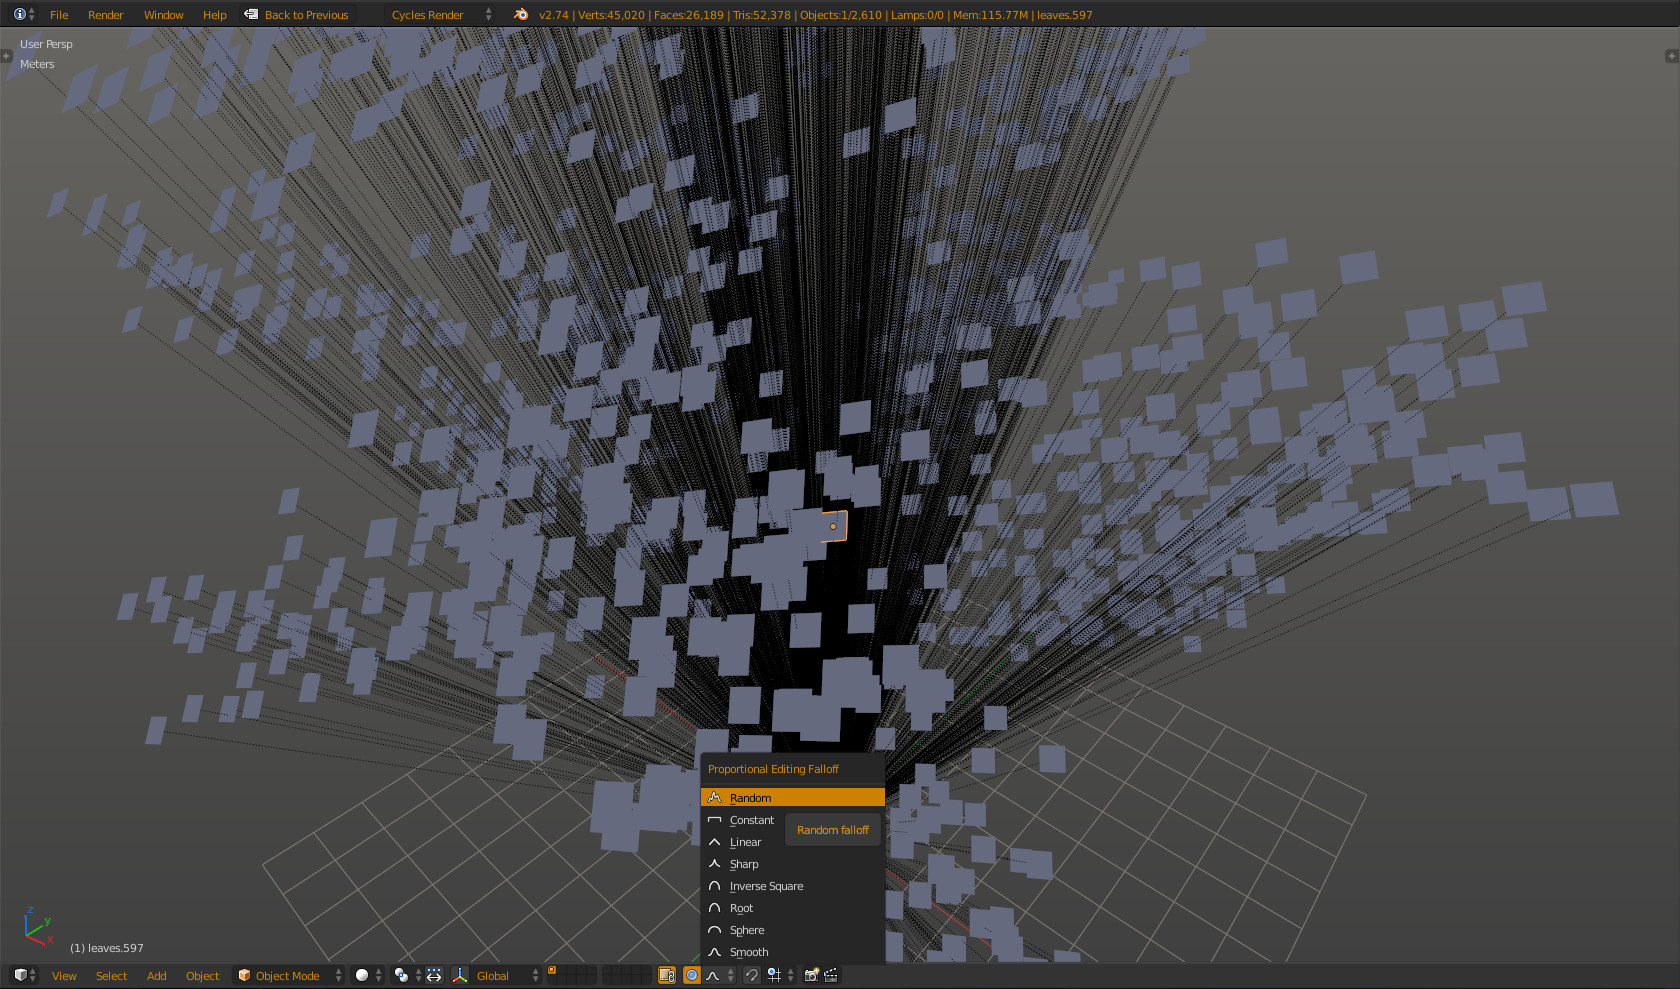Click the OpenGL render image camera icon
Viewport: 1680px width, 989px height.
[812, 975]
